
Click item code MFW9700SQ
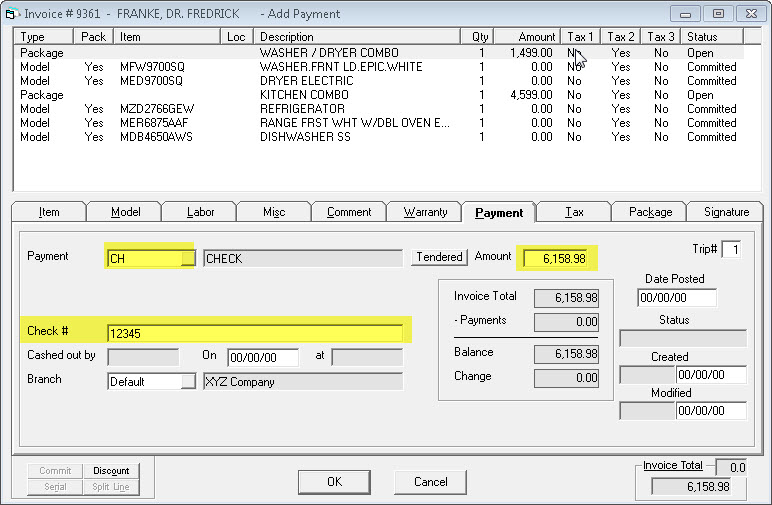152,67
